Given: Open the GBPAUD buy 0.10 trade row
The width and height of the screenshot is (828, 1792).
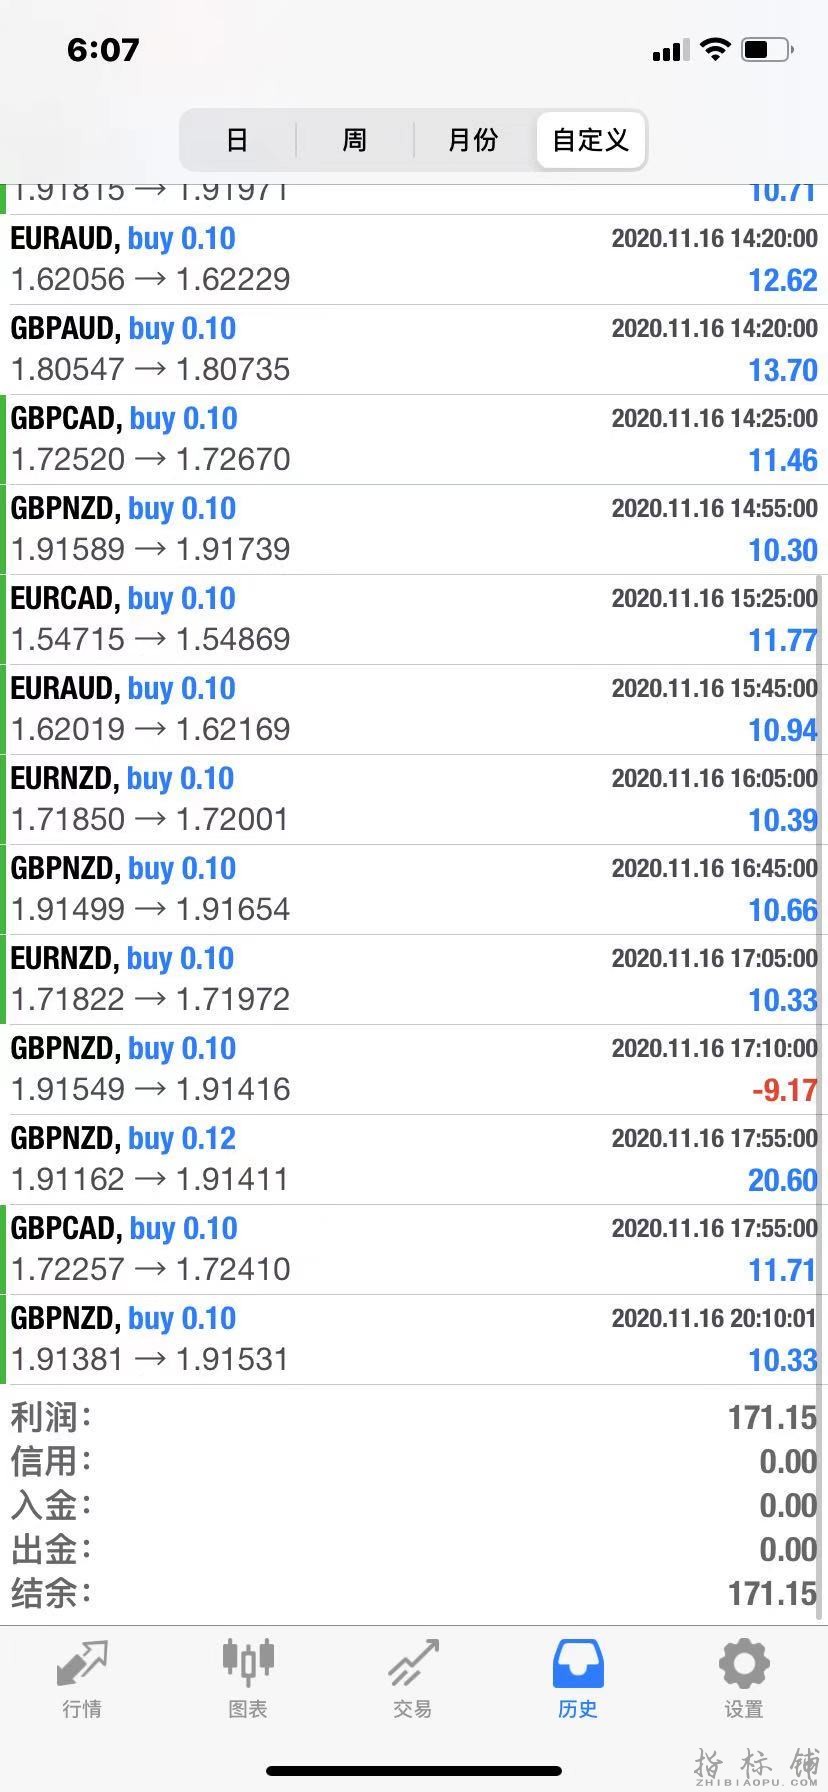Looking at the screenshot, I should 414,349.
